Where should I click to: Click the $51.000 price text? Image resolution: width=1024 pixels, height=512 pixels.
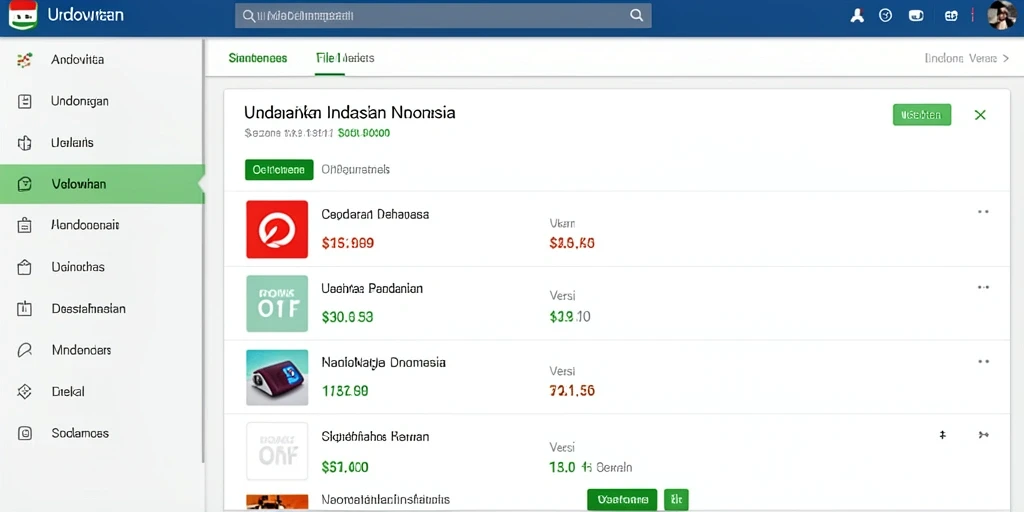(x=345, y=468)
